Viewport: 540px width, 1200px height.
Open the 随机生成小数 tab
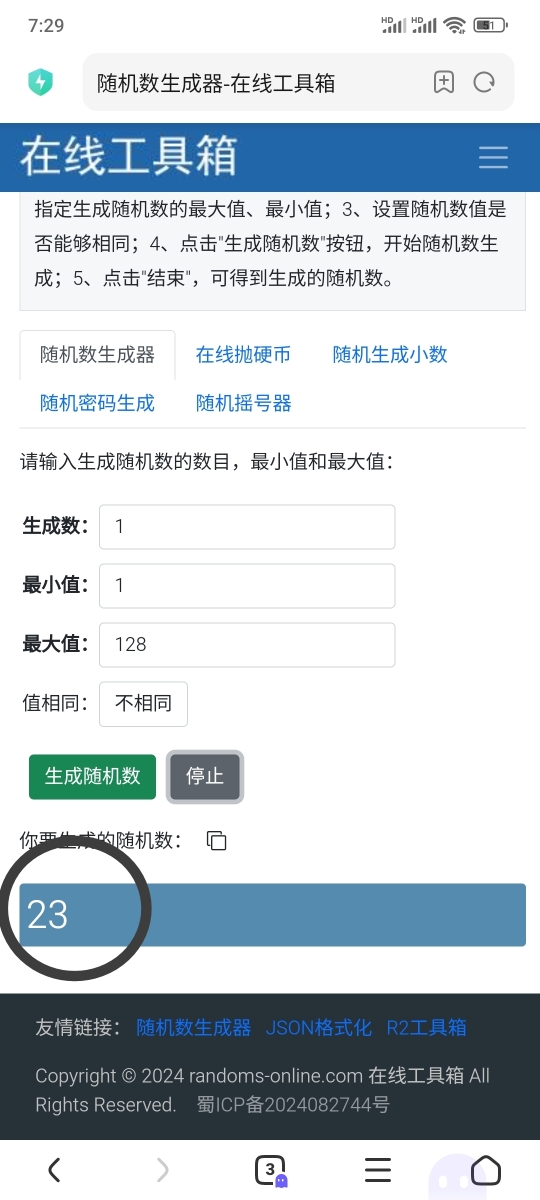pos(390,355)
